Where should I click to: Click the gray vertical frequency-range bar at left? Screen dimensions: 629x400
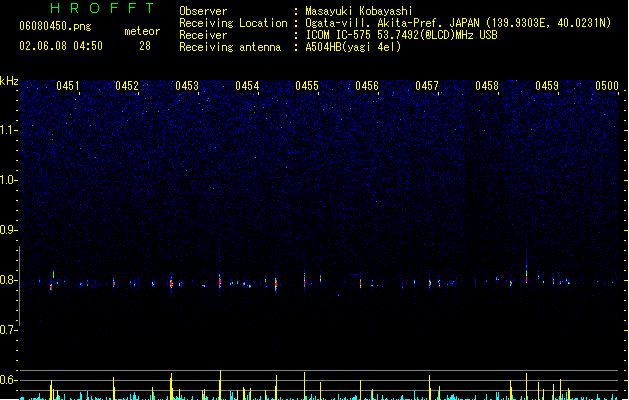[19, 286]
